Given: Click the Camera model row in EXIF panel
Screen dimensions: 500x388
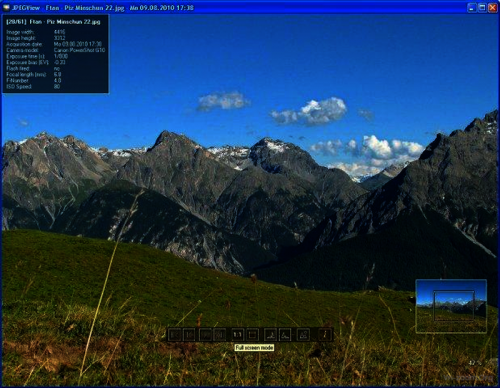Looking at the screenshot, I should tap(56, 50).
